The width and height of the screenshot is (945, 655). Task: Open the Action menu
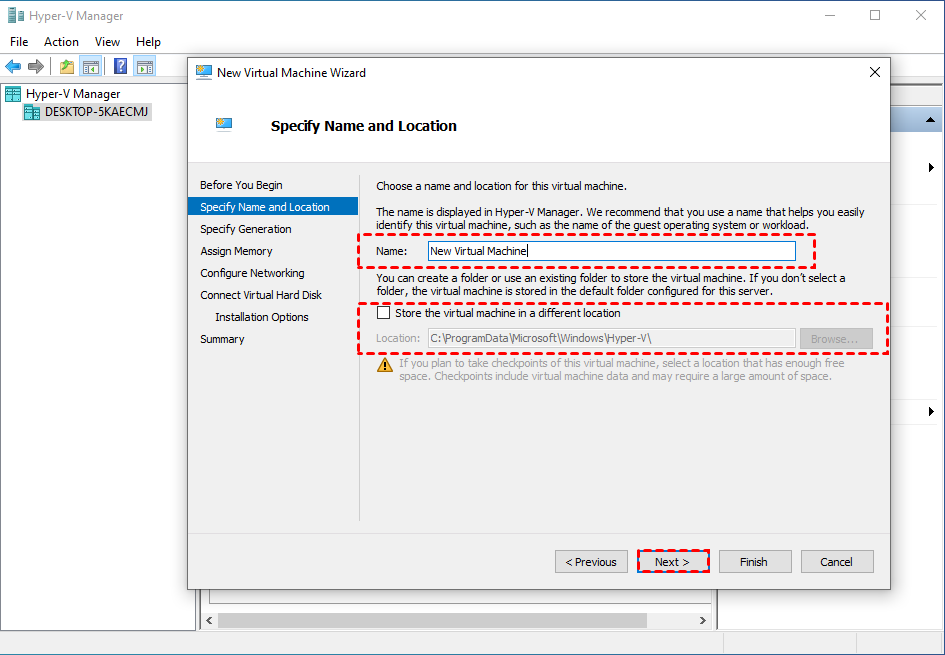(x=61, y=42)
